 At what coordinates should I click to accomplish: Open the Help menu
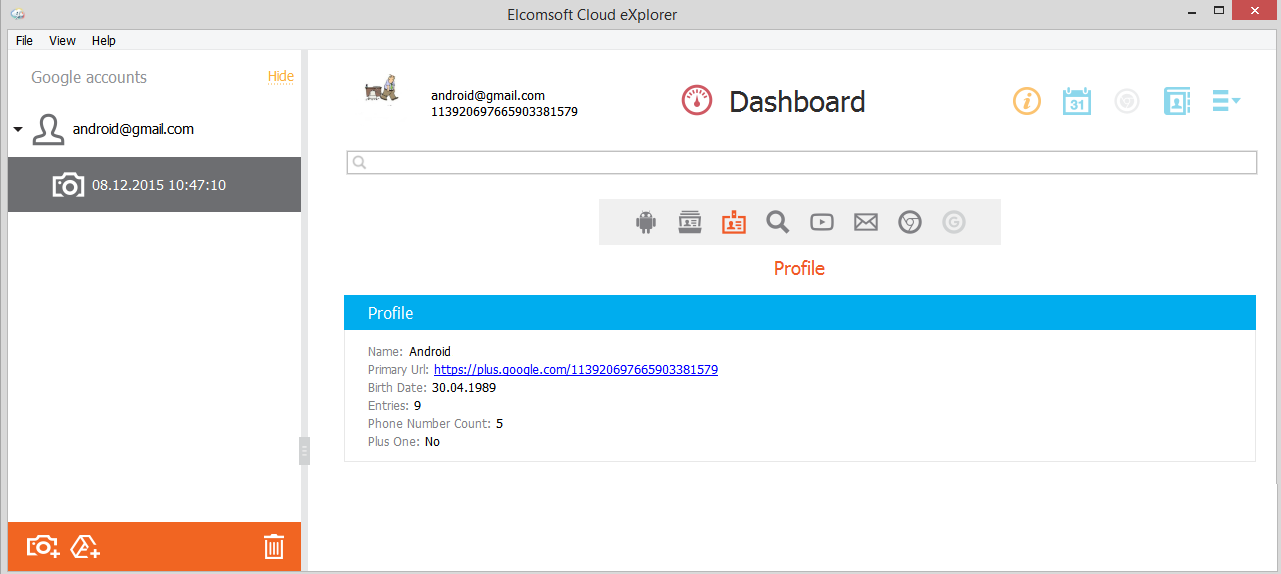click(x=104, y=41)
